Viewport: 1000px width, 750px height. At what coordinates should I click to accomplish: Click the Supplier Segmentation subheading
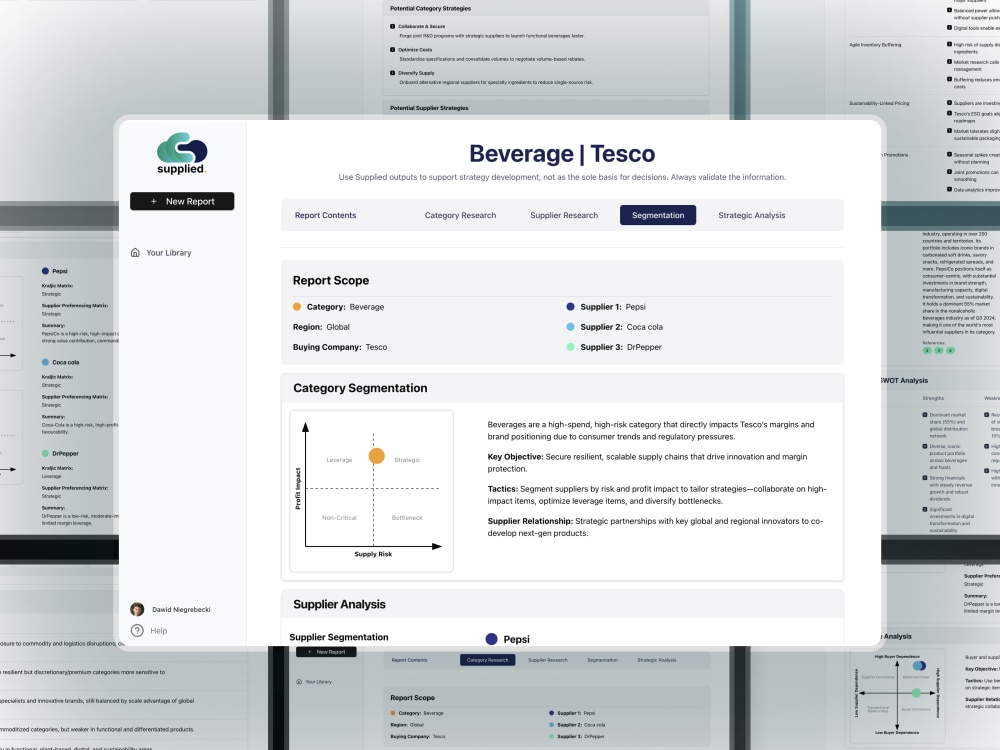pyautogui.click(x=339, y=637)
